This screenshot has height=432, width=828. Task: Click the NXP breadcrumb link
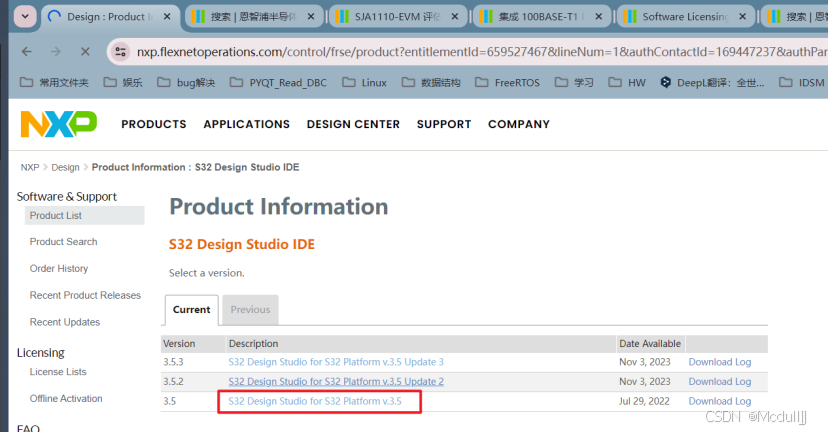click(x=30, y=167)
